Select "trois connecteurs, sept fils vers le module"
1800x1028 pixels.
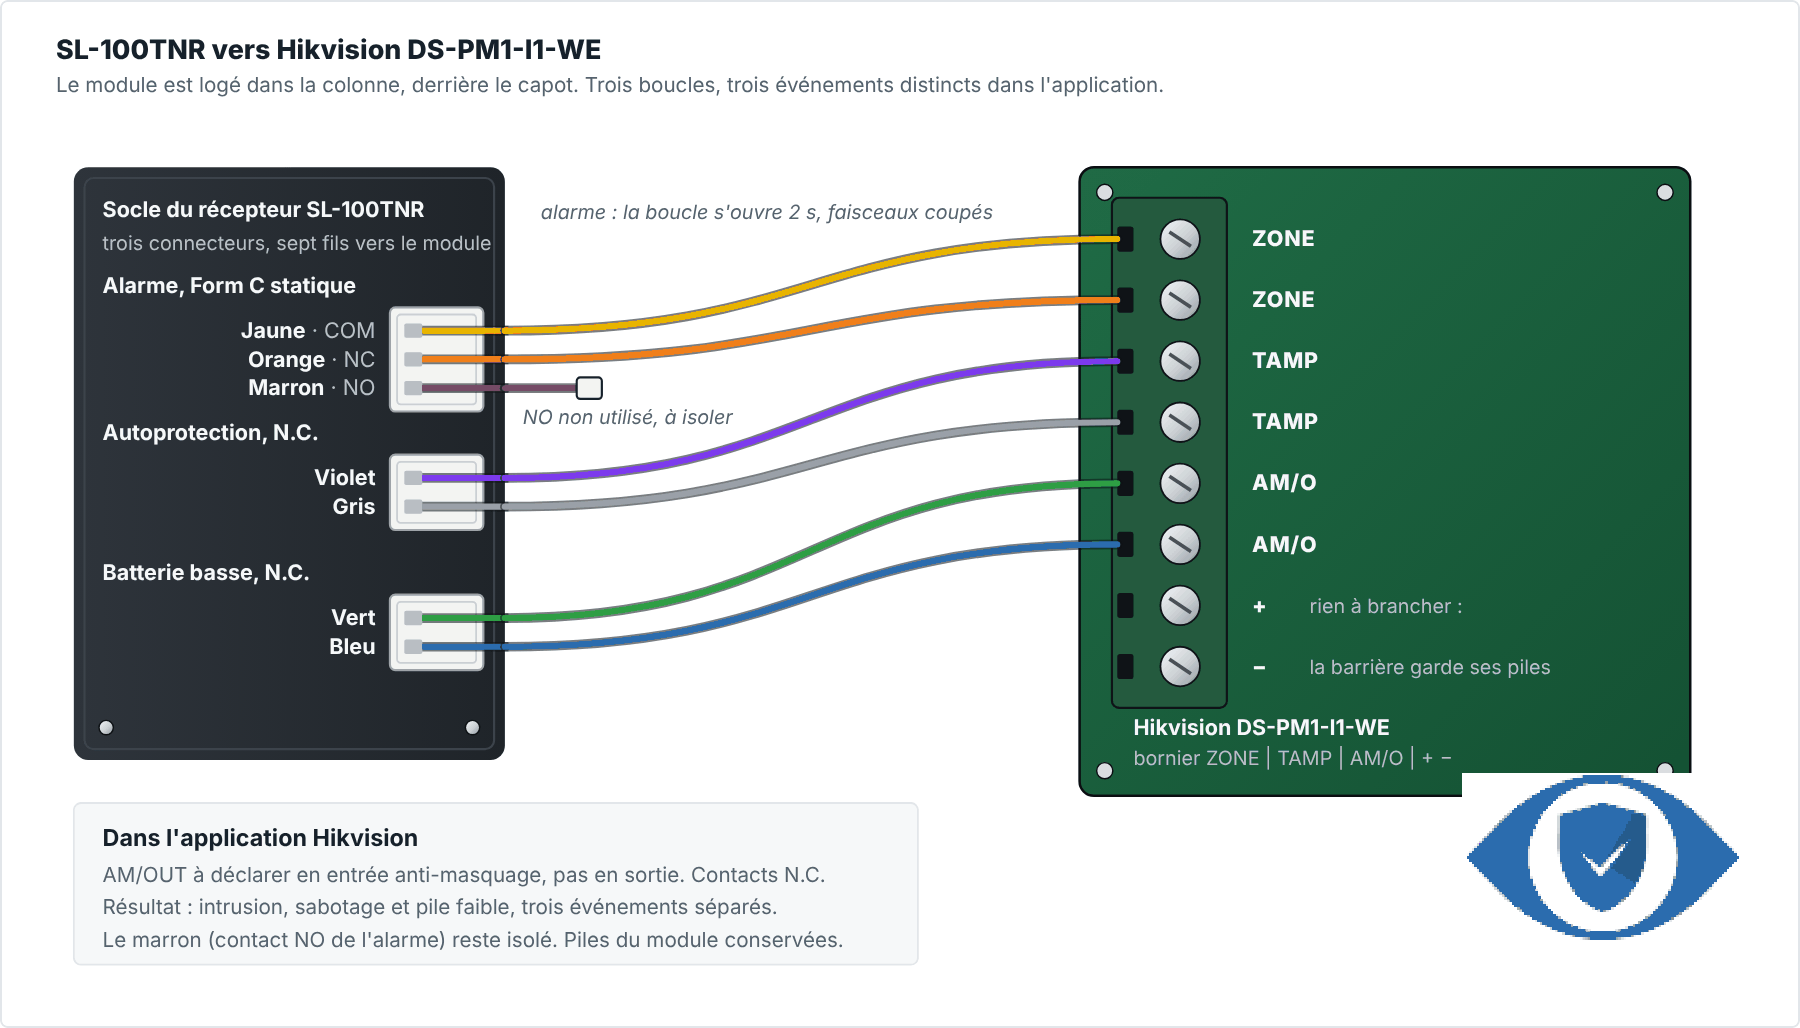point(296,243)
